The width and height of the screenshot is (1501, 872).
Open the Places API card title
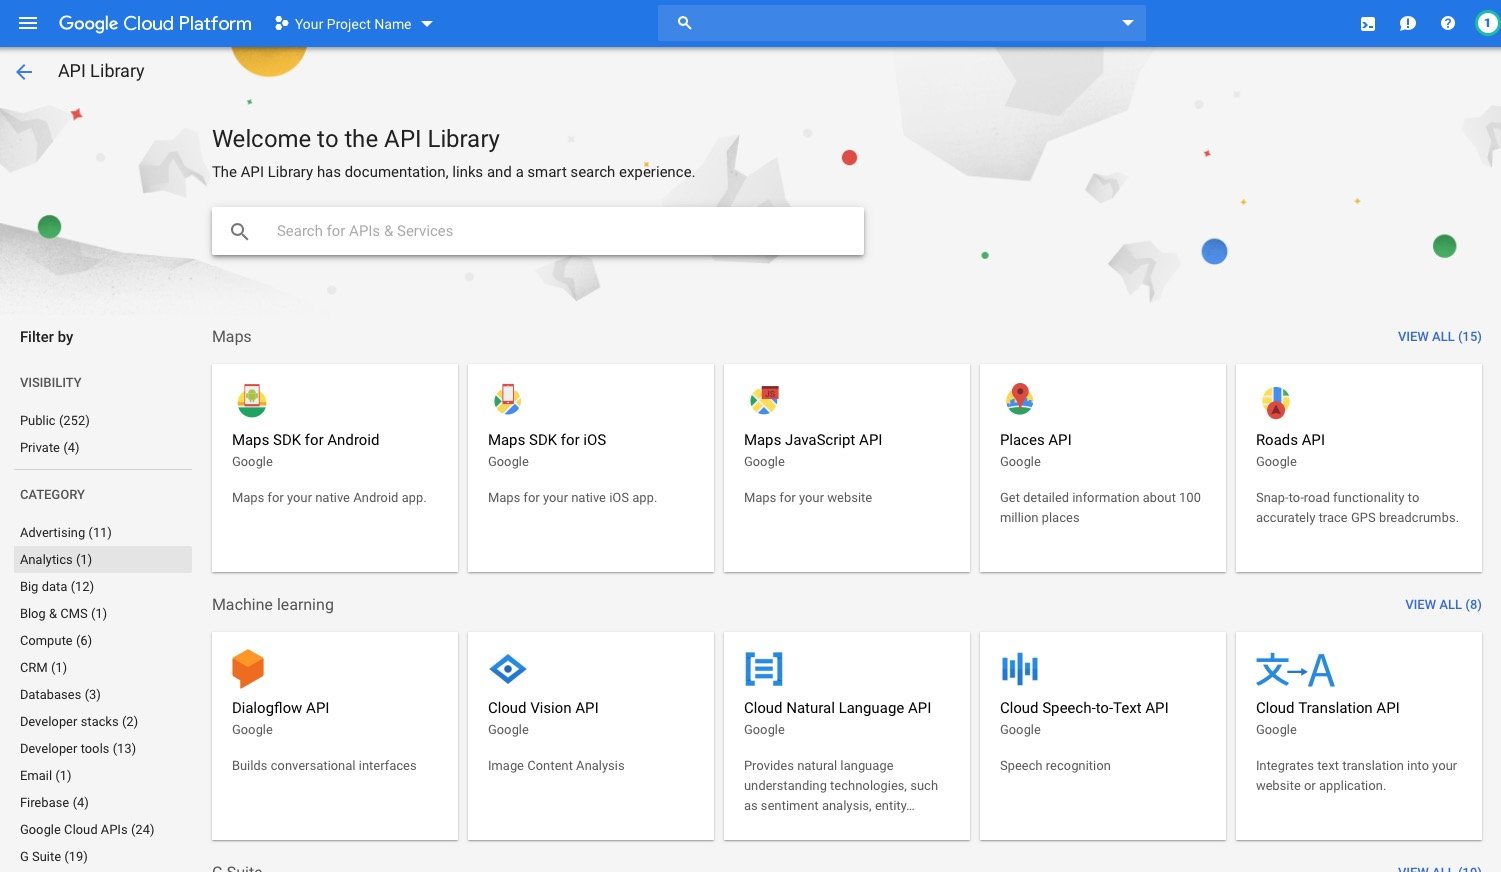(x=1036, y=440)
